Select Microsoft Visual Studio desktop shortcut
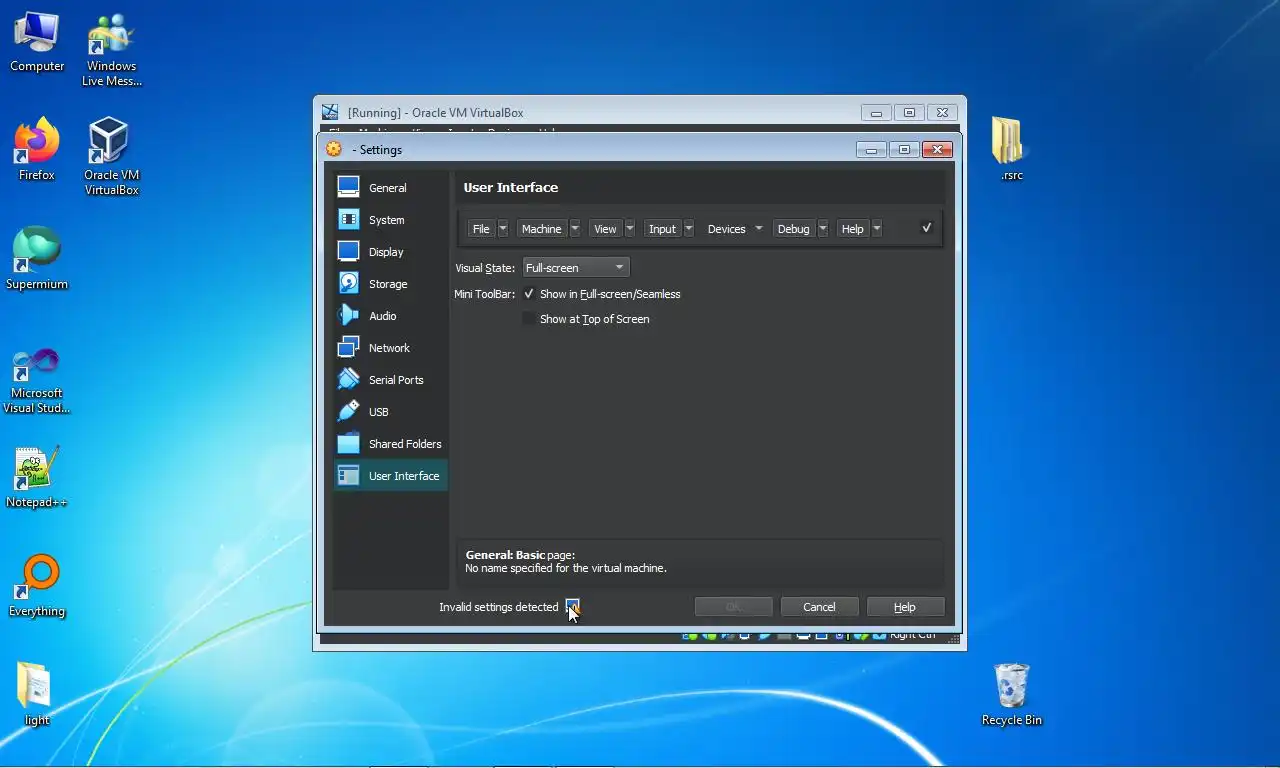Image resolution: width=1280 pixels, height=768 pixels. click(37, 380)
